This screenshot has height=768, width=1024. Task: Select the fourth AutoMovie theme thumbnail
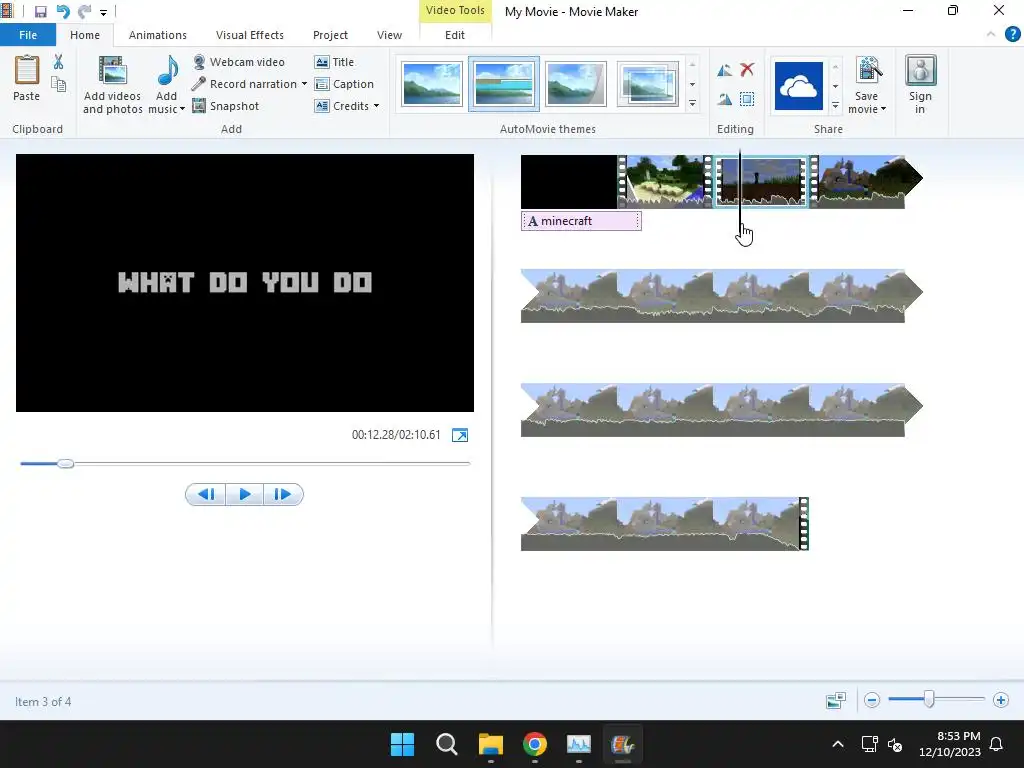[x=647, y=84]
